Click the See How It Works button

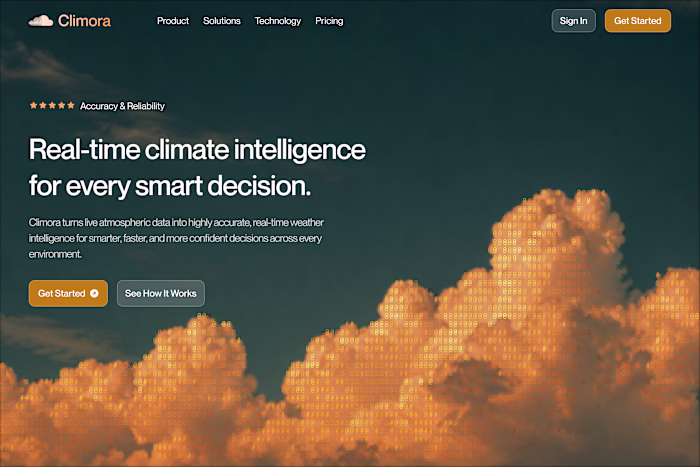coord(161,293)
